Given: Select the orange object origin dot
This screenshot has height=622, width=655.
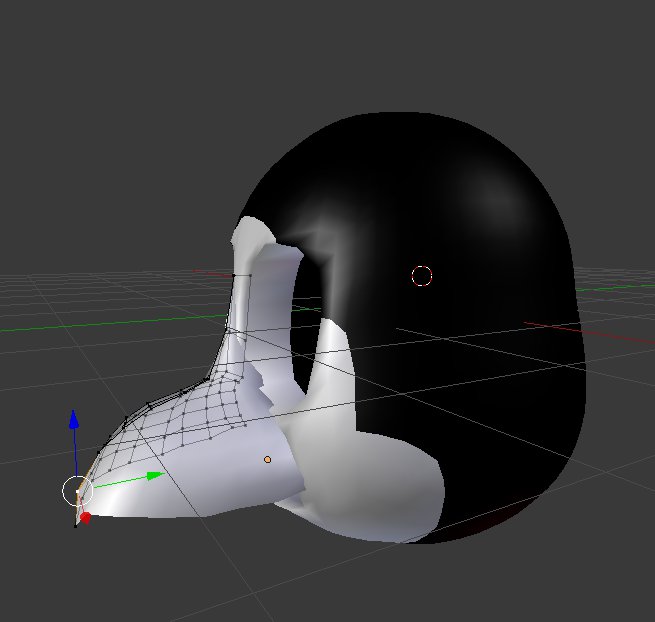Looking at the screenshot, I should pyautogui.click(x=267, y=460).
